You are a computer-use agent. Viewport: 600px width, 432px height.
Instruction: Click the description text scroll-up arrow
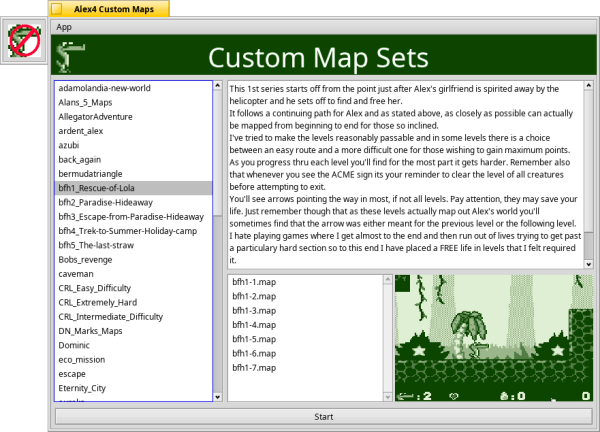[x=587, y=87]
